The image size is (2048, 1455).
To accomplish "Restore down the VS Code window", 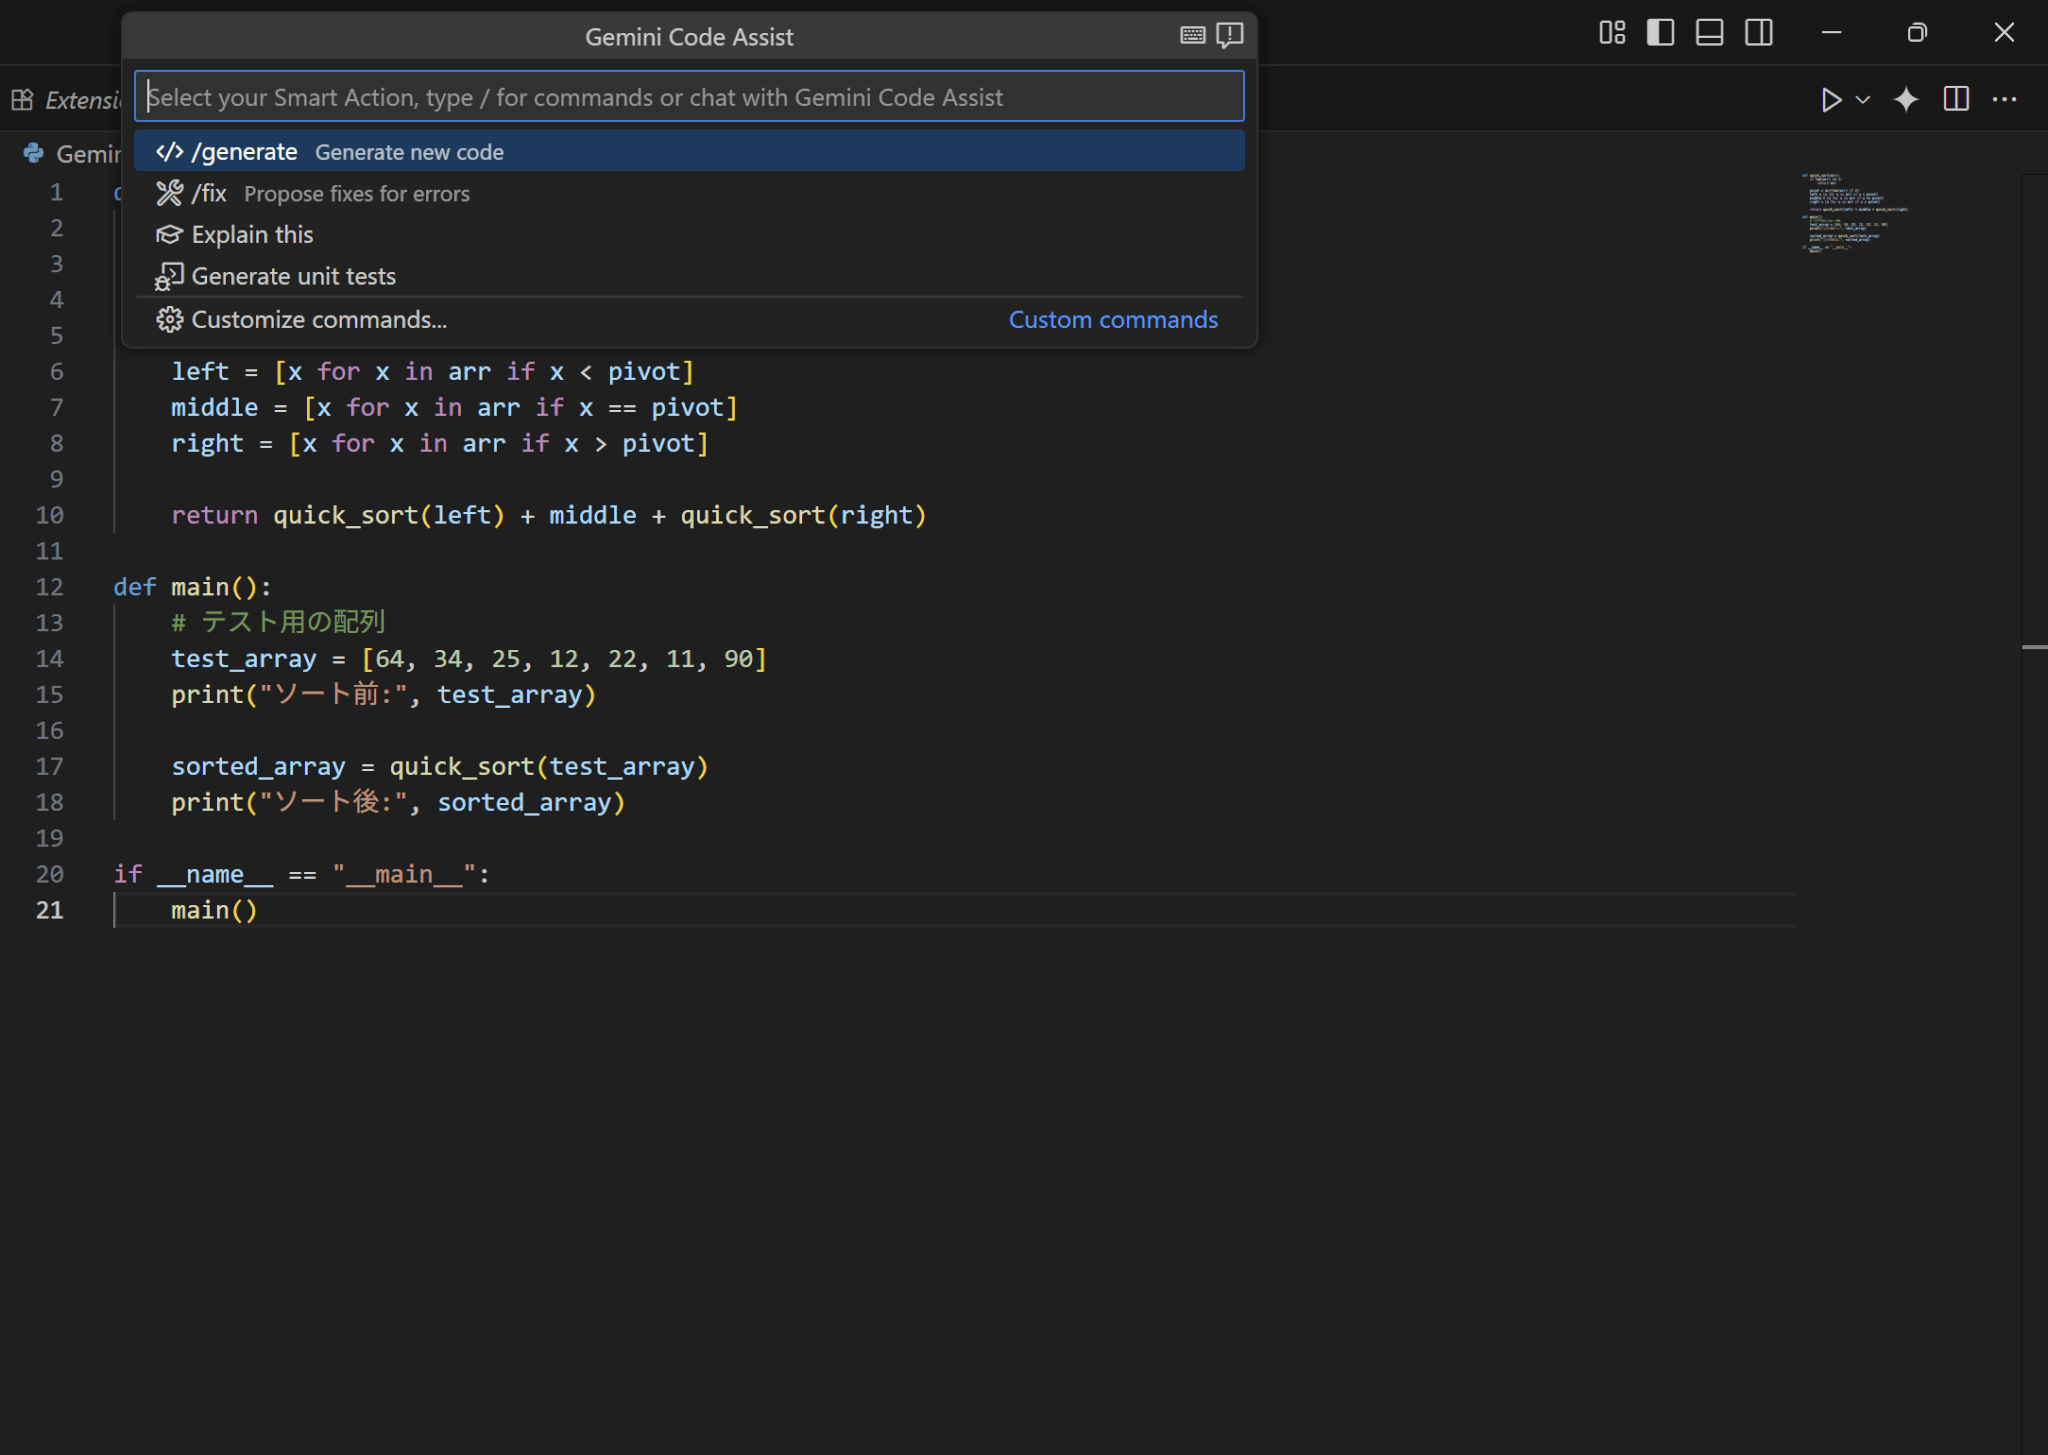I will [x=1916, y=33].
